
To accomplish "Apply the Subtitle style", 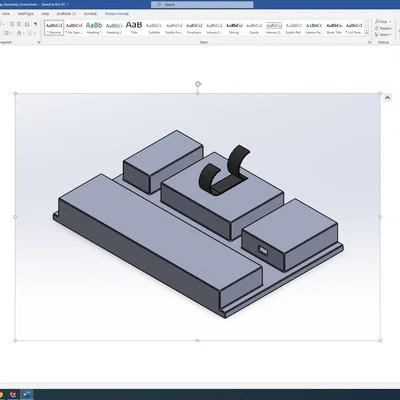I will (154, 28).
